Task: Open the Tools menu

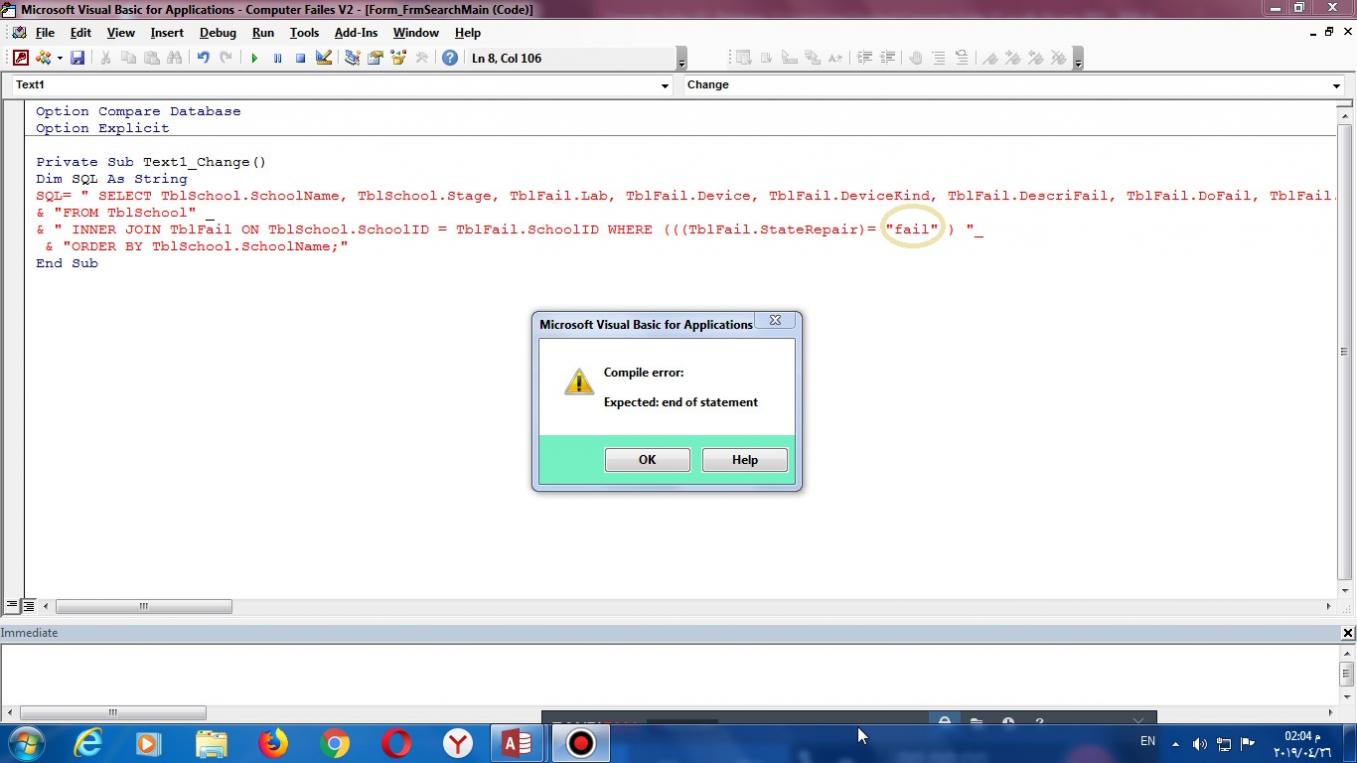Action: pos(304,32)
